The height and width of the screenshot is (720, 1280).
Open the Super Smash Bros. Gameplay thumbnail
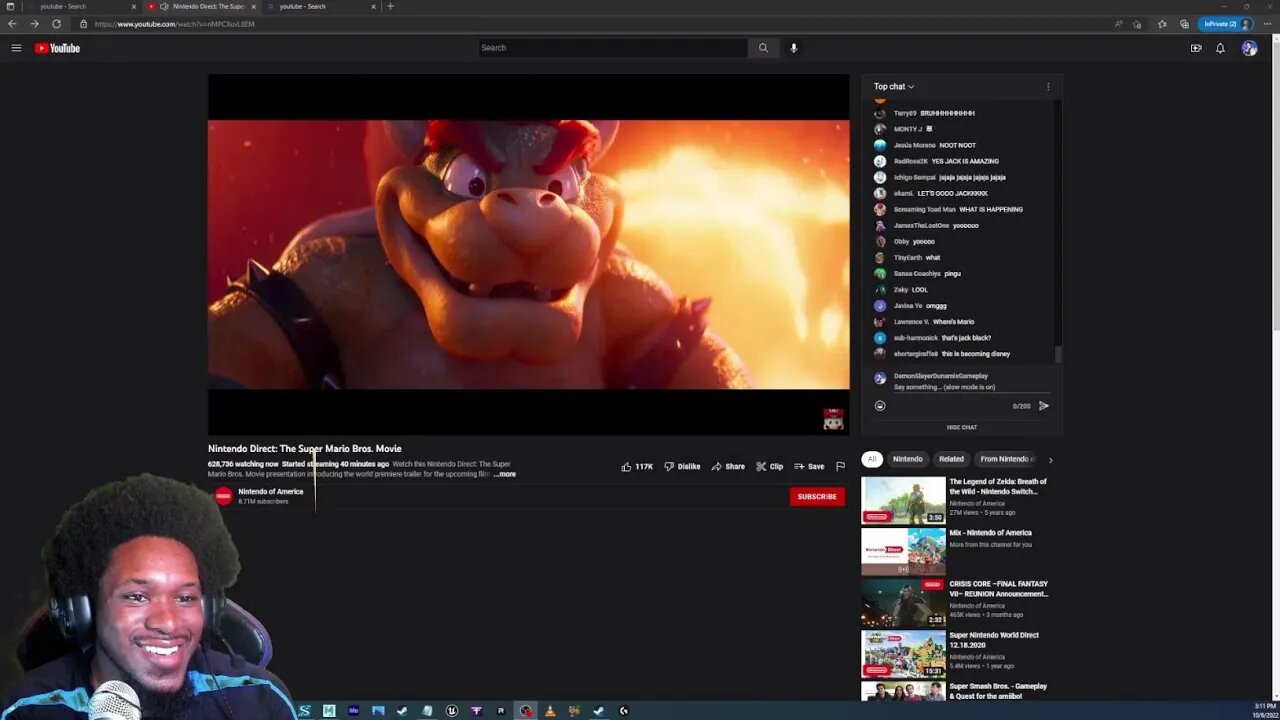(x=903, y=692)
